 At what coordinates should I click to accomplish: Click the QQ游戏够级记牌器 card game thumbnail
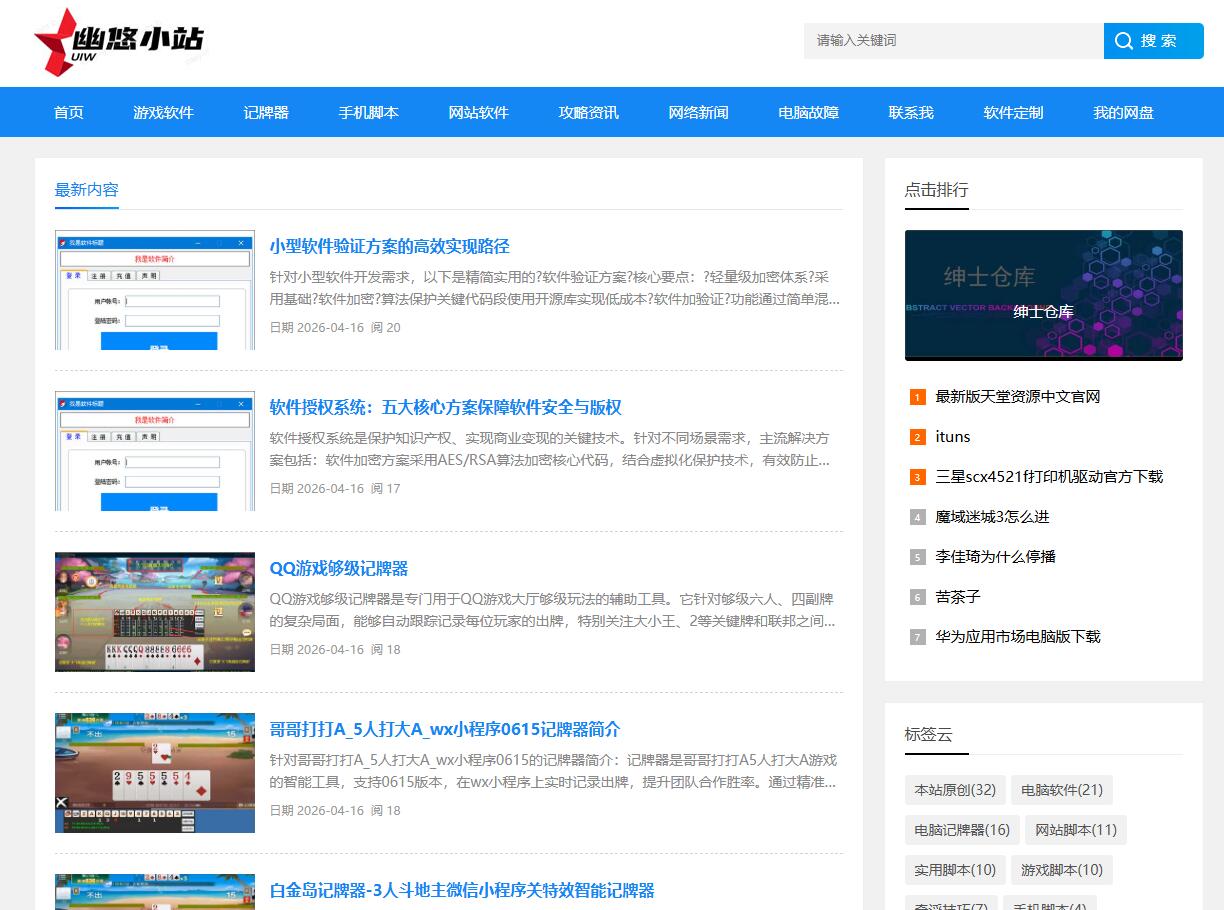155,612
